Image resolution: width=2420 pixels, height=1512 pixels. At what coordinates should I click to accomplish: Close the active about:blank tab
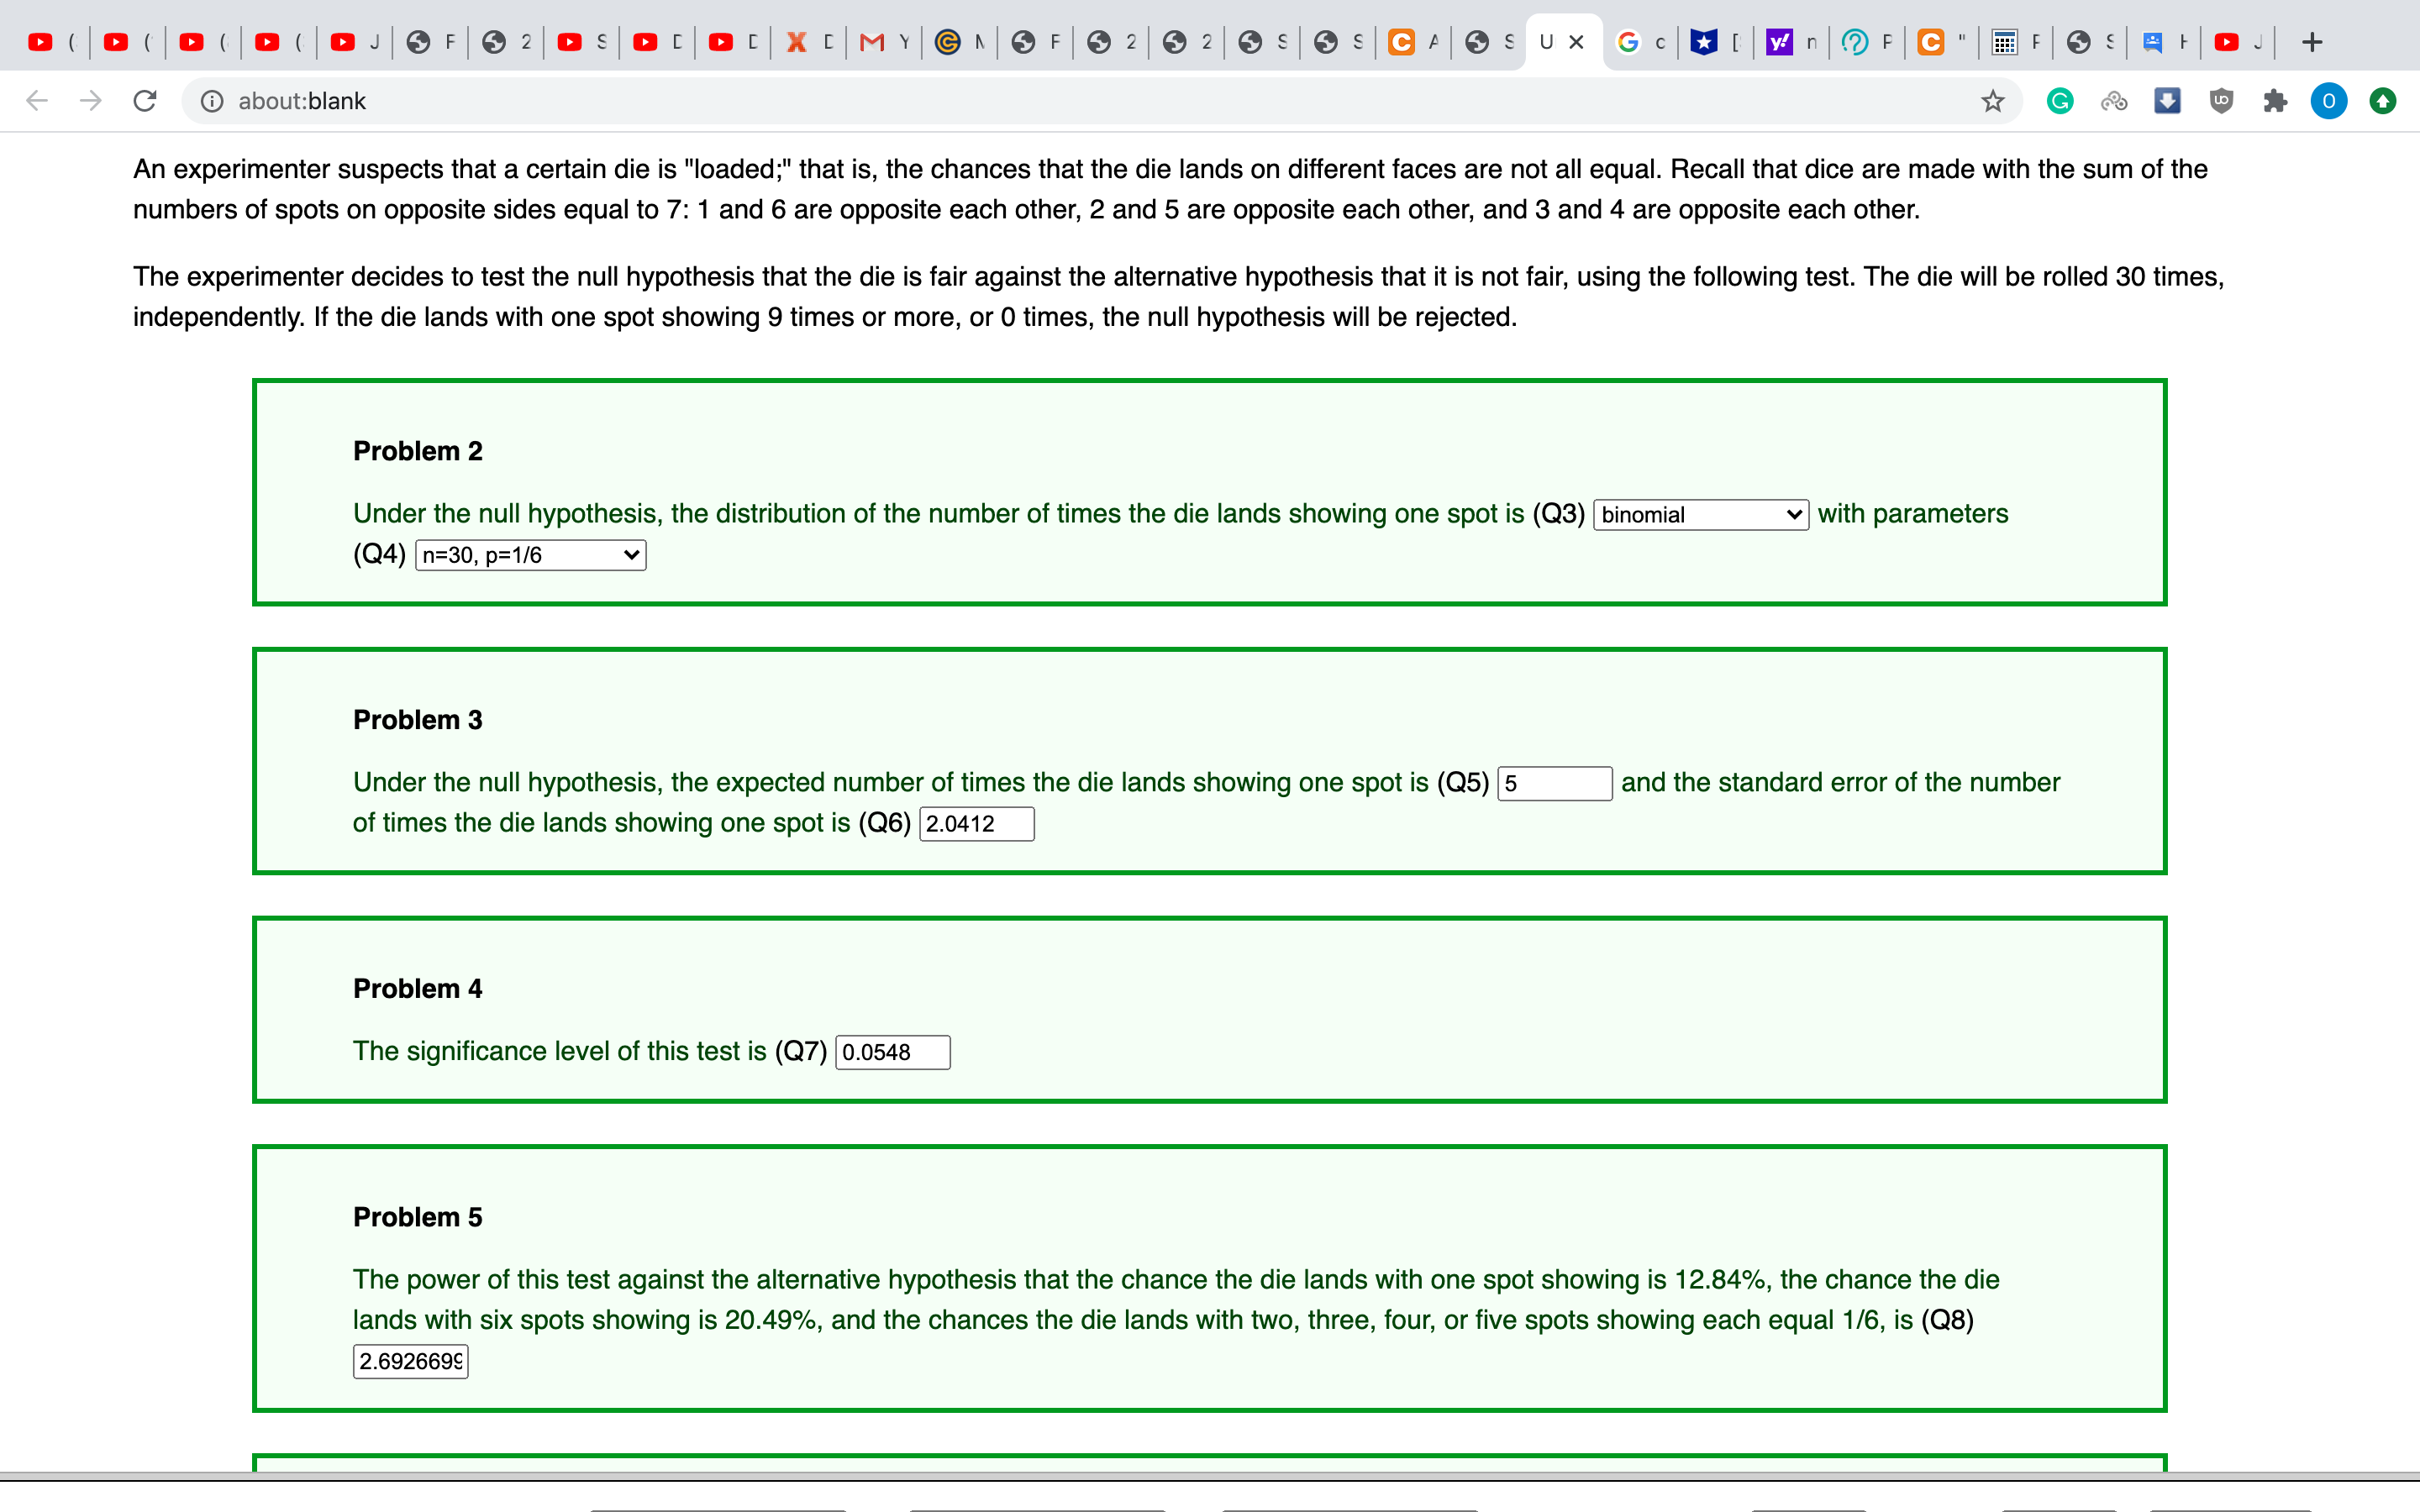point(1578,42)
